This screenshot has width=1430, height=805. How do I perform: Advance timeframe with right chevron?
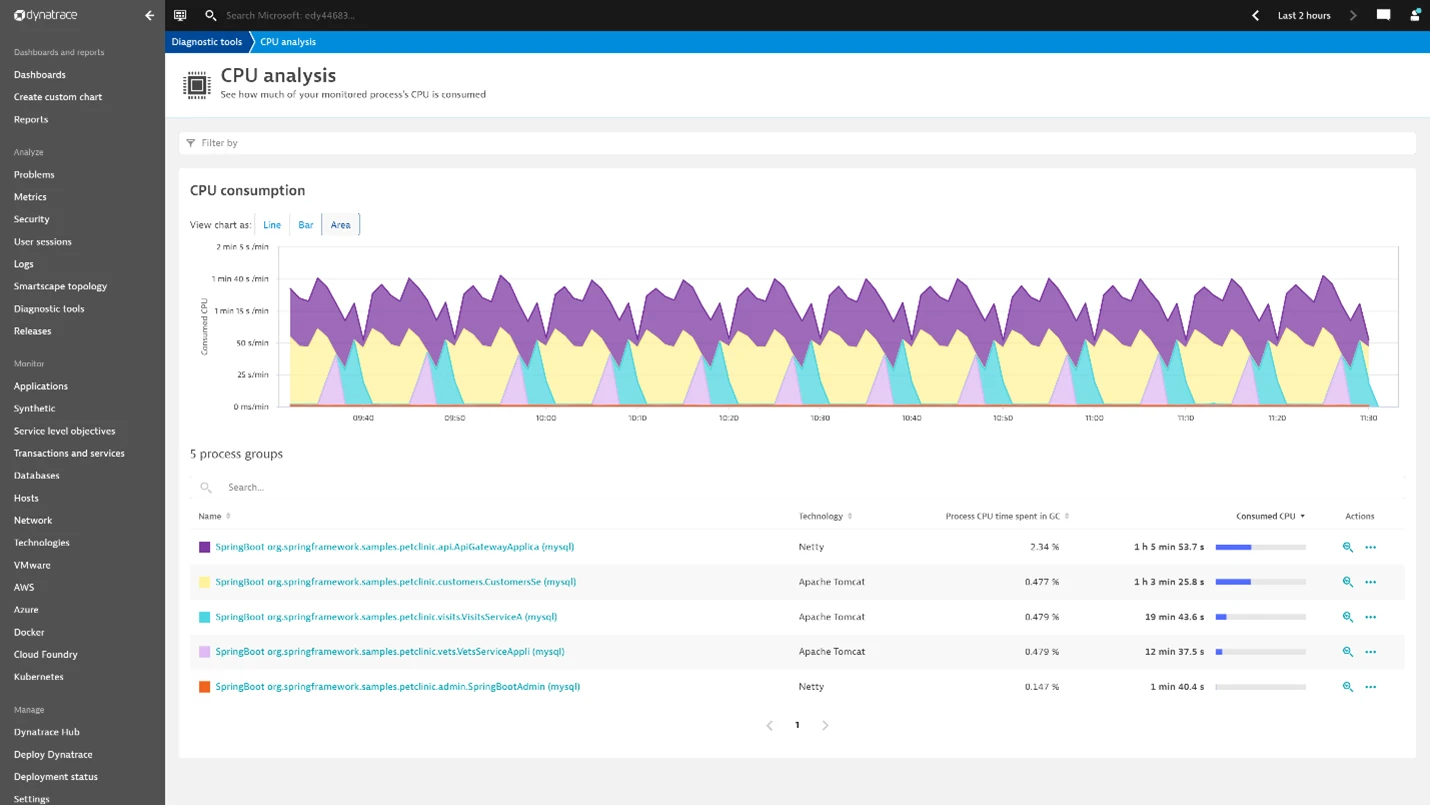click(1351, 15)
